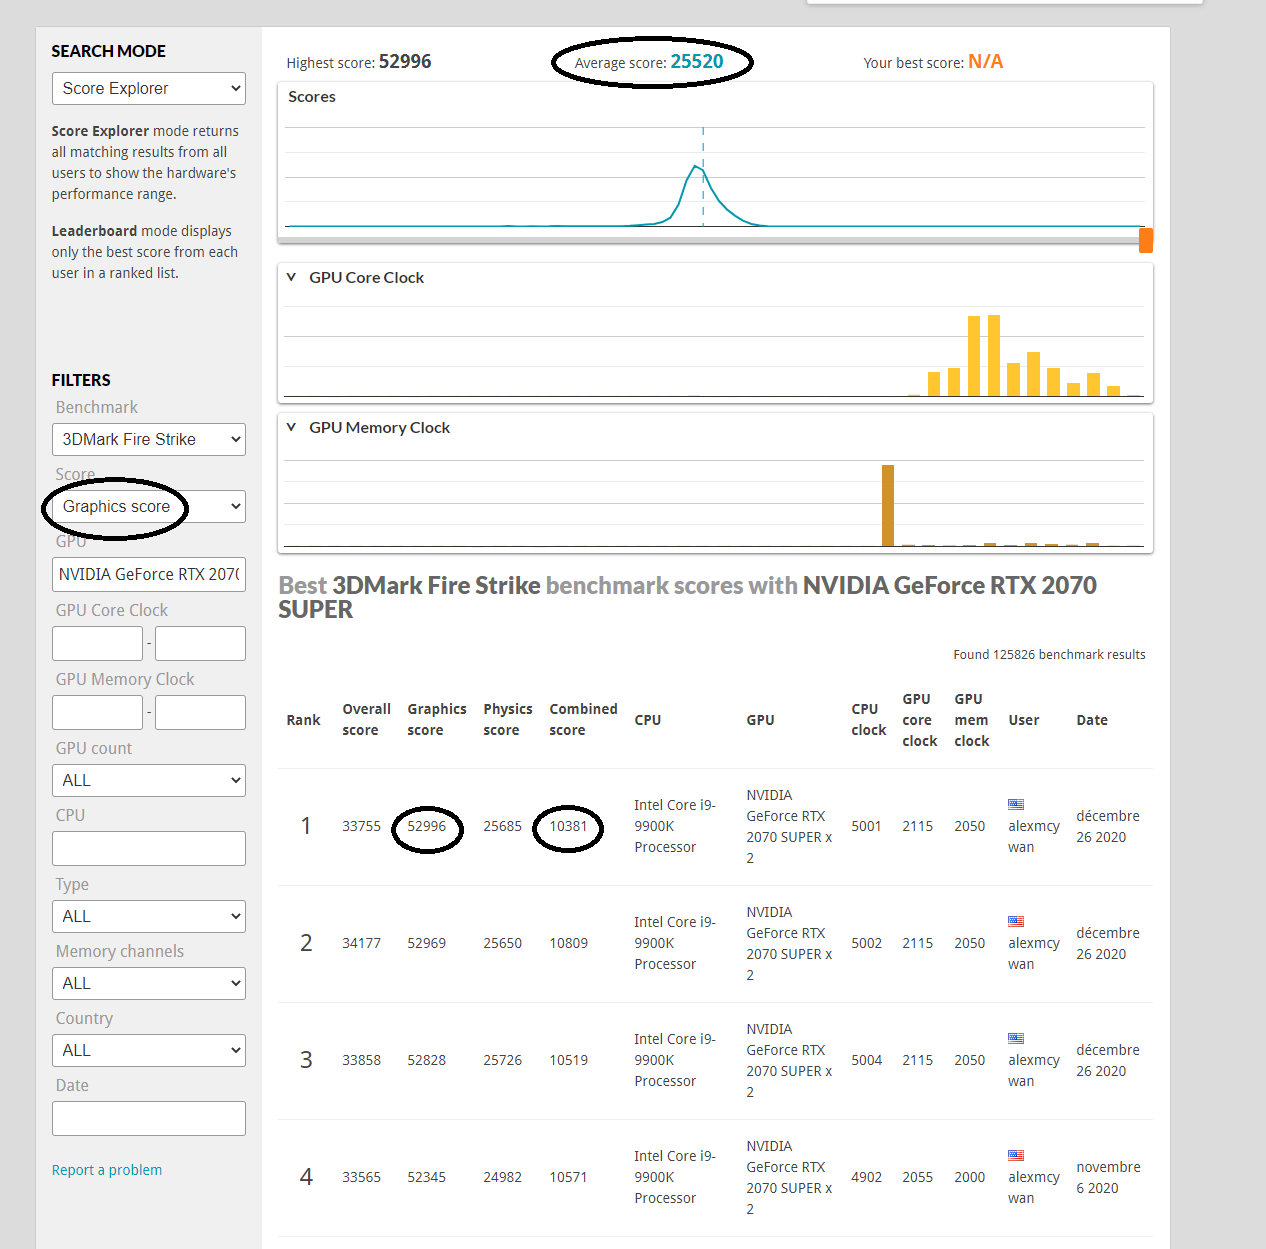Click the peak of the Scores distribution curve
This screenshot has height=1249, width=1266.
697,166
